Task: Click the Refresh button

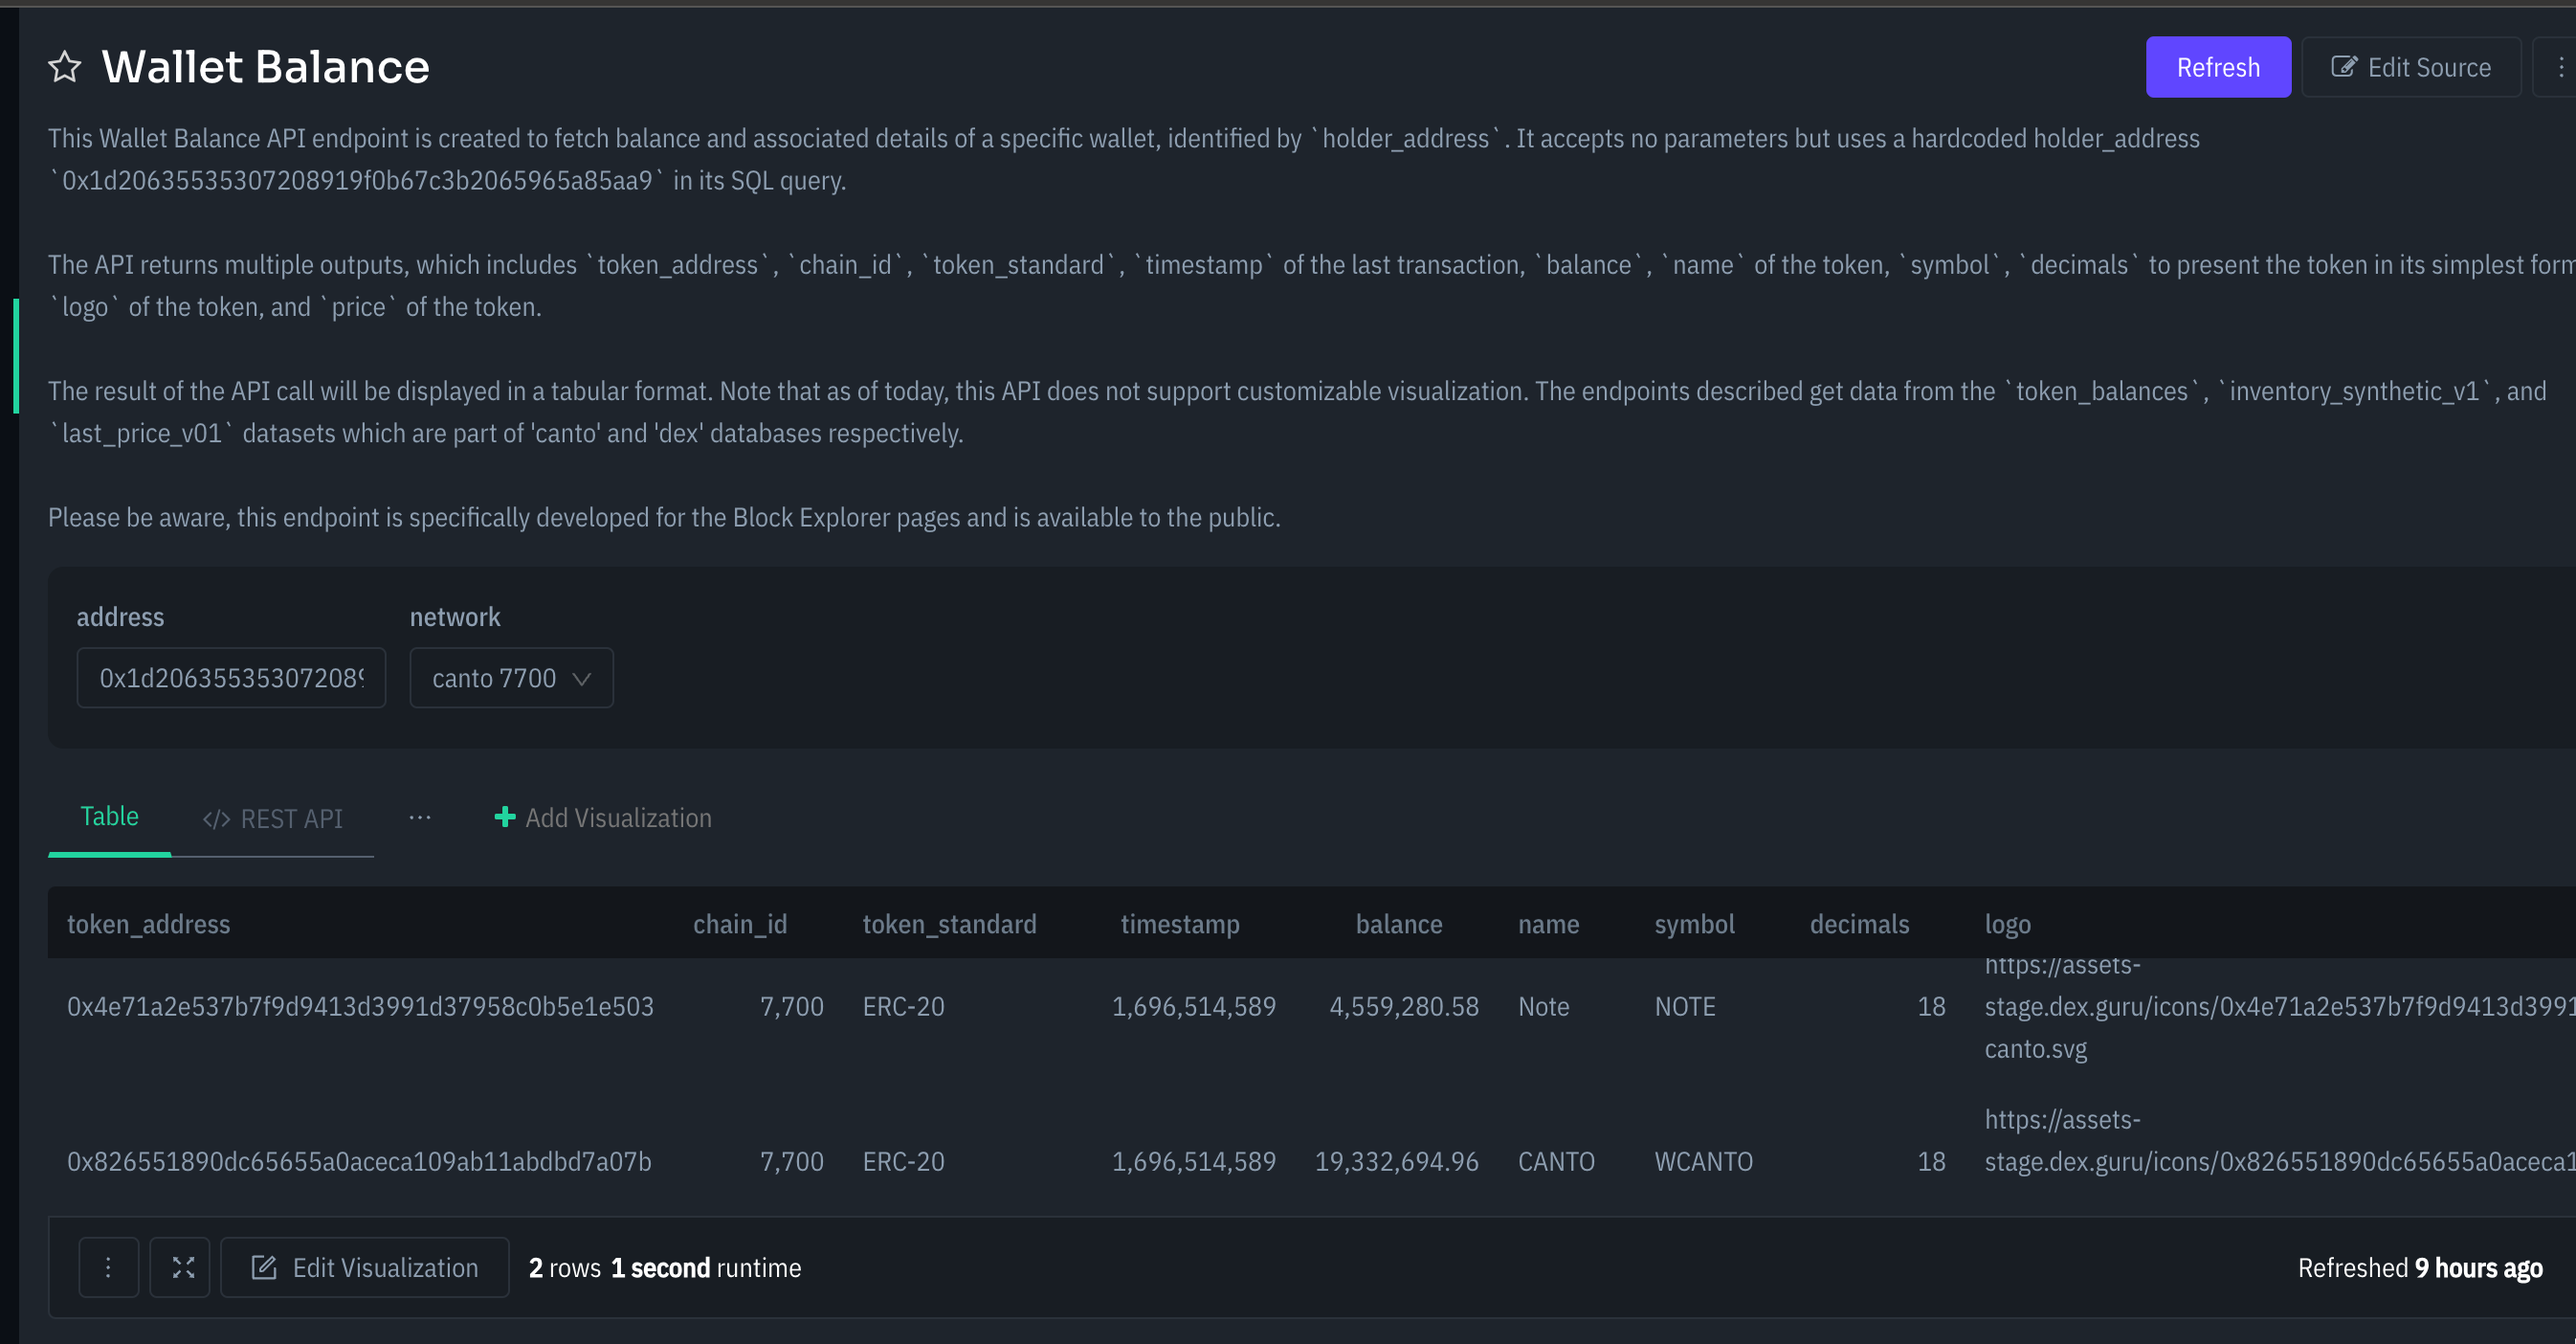Action: [x=2218, y=66]
